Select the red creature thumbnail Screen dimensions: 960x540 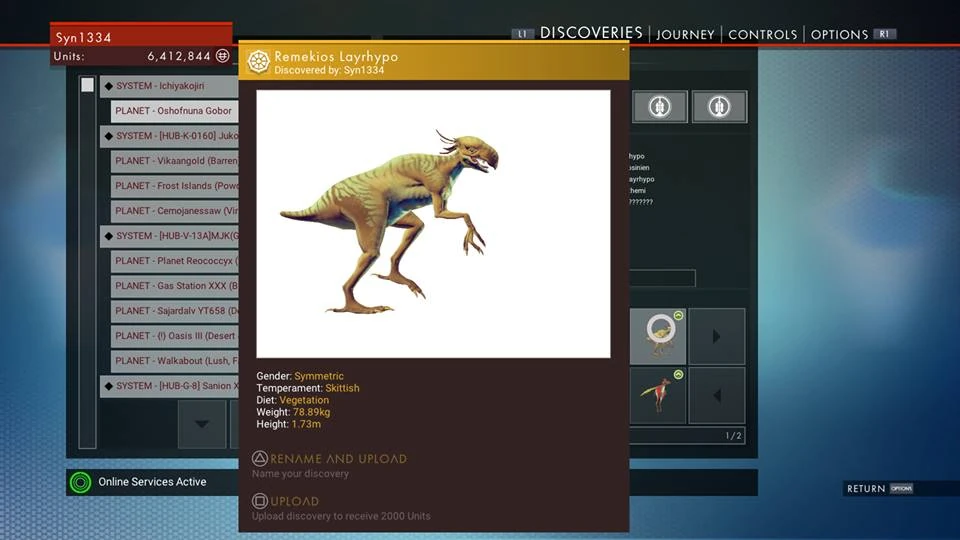[x=658, y=396]
